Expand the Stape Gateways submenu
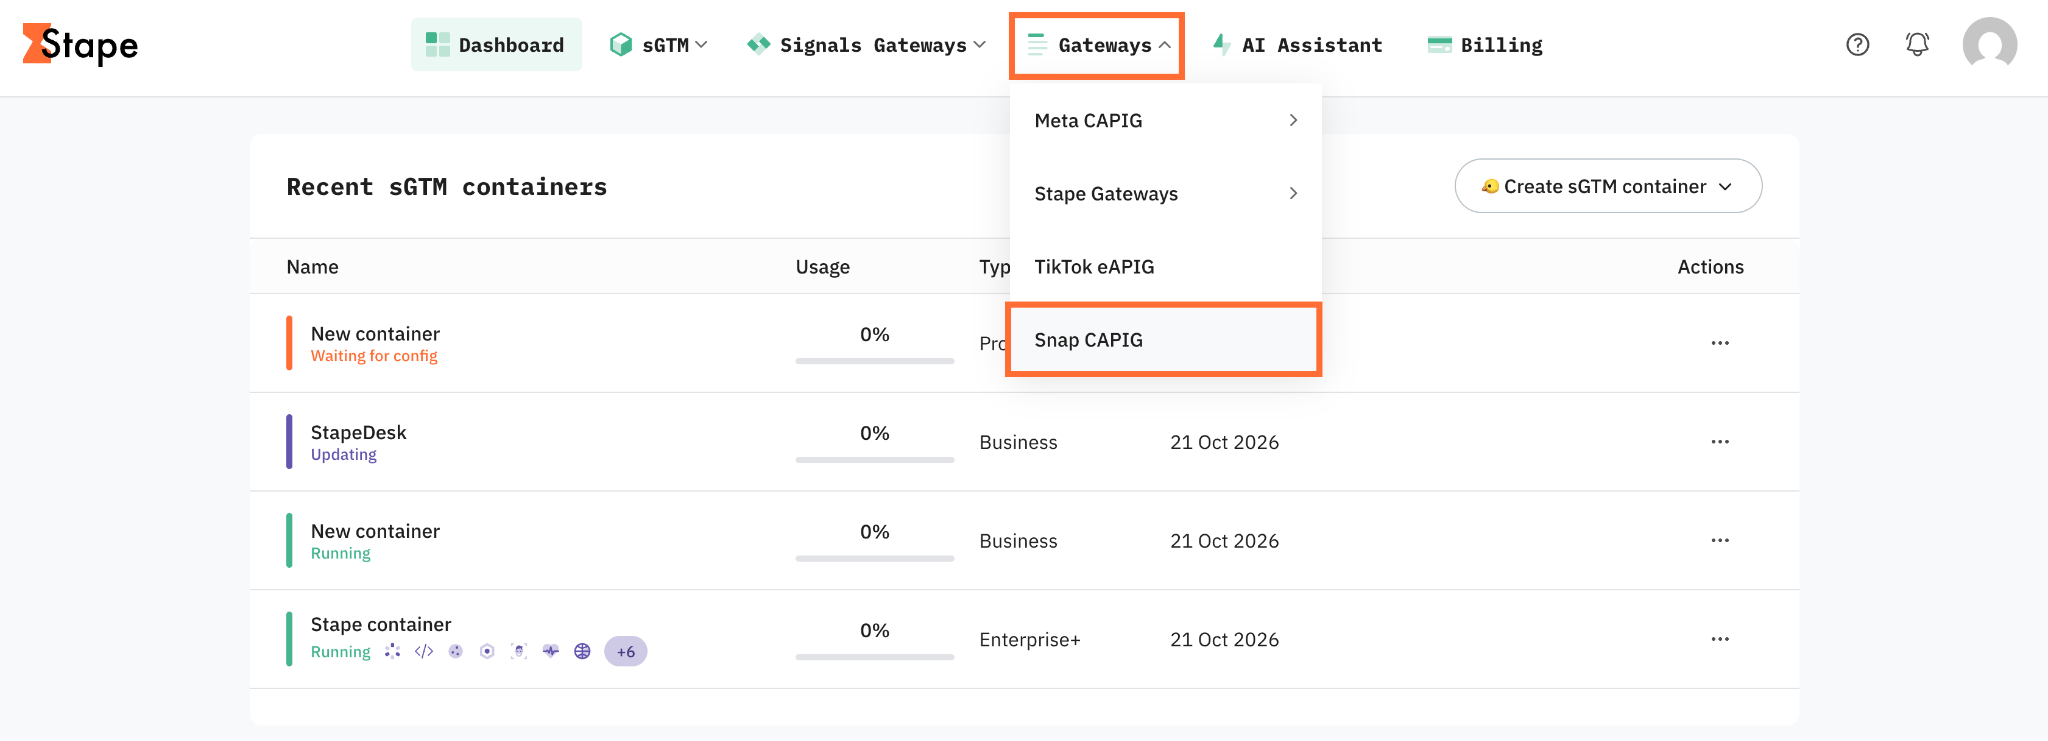The image size is (2048, 741). pyautogui.click(x=1166, y=194)
